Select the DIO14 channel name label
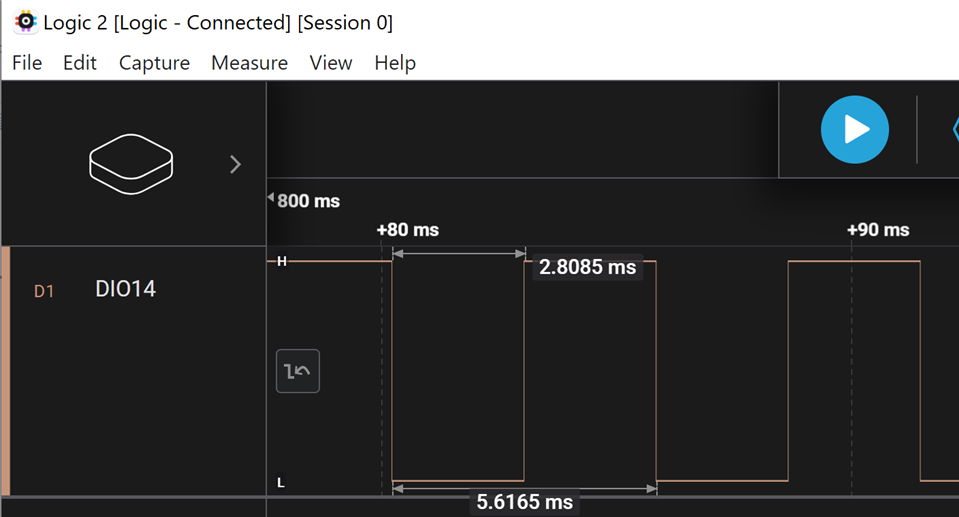959x517 pixels. click(x=125, y=290)
